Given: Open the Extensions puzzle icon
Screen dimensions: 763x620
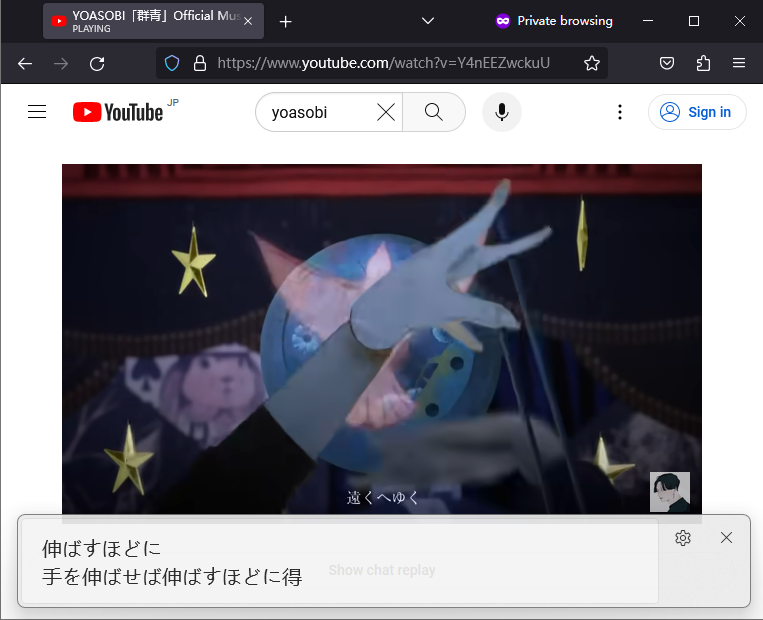Looking at the screenshot, I should (x=703, y=63).
